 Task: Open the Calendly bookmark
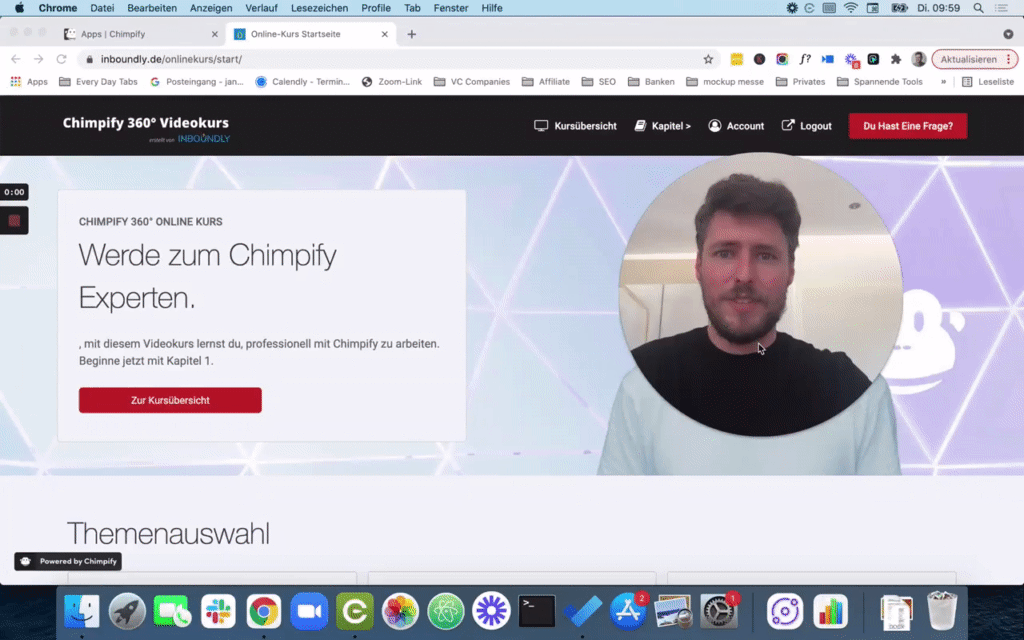tap(302, 82)
